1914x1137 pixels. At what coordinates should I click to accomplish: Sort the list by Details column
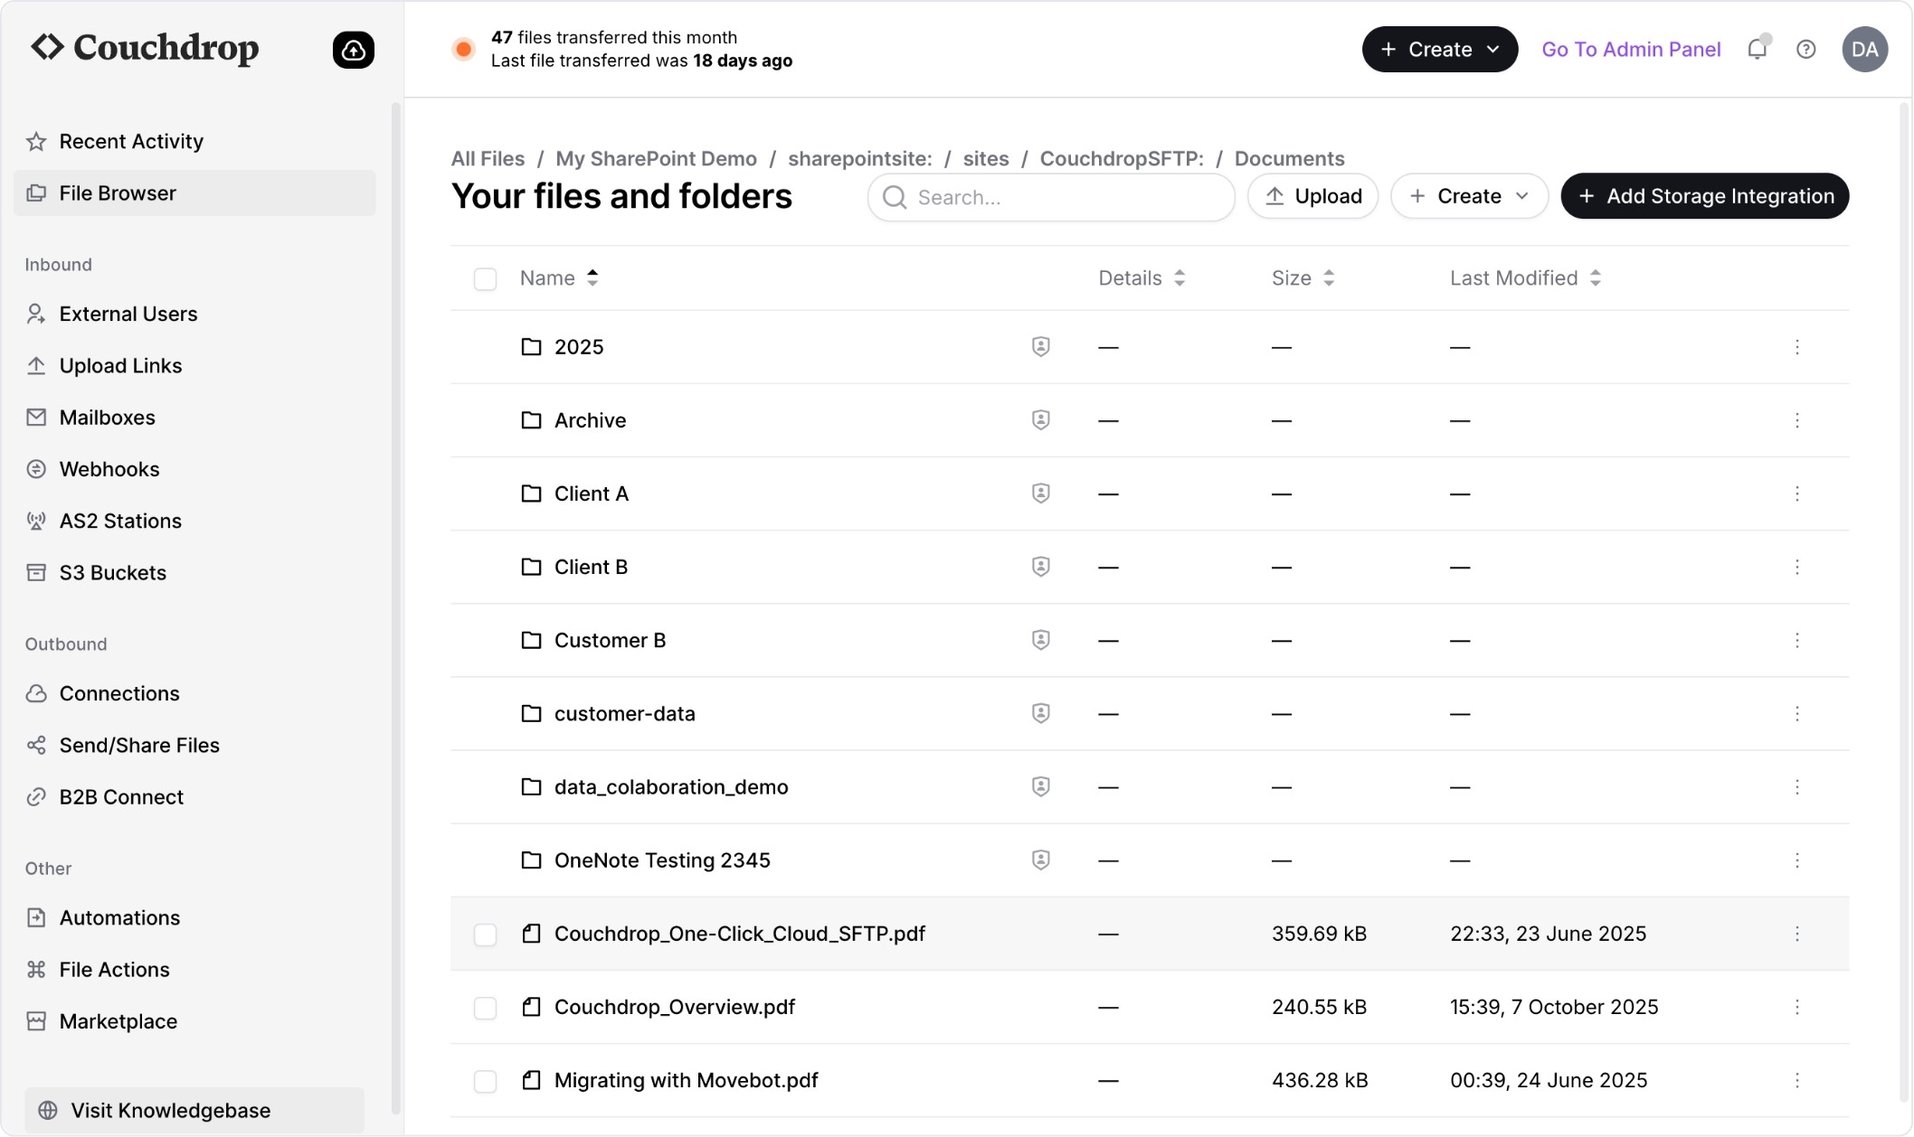[x=1142, y=278]
